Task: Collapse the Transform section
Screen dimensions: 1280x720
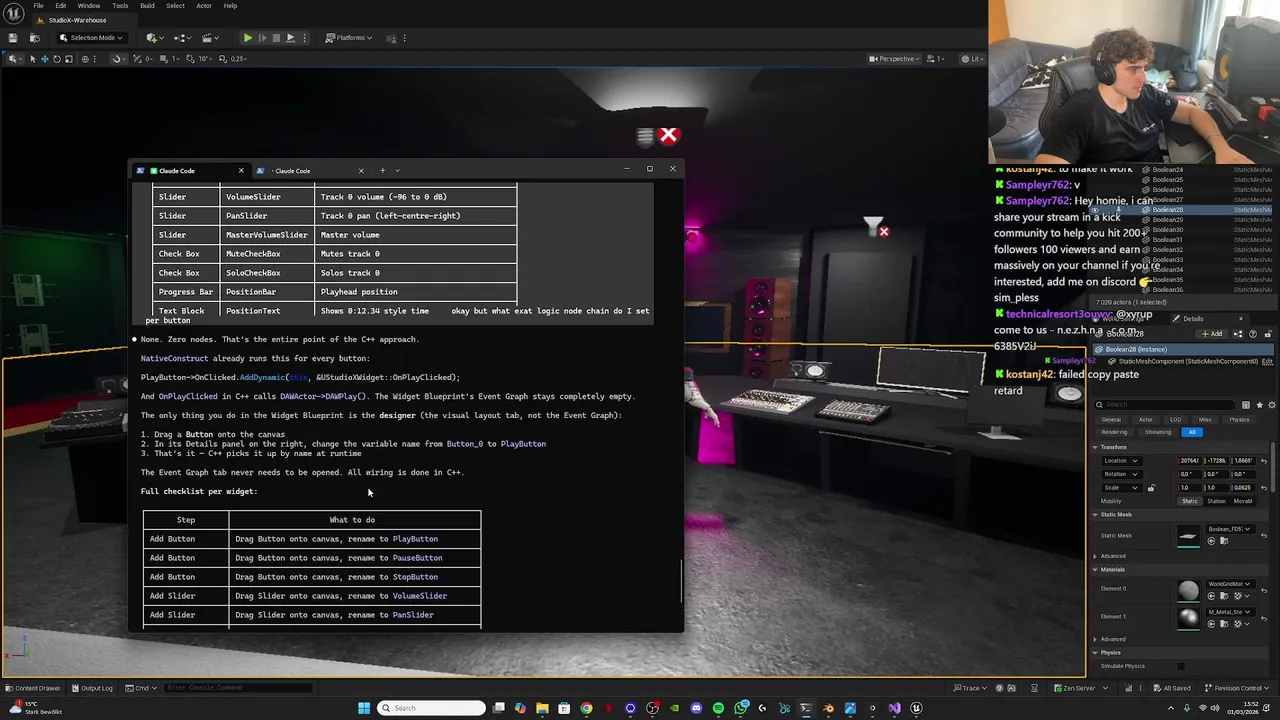Action: tap(1095, 447)
